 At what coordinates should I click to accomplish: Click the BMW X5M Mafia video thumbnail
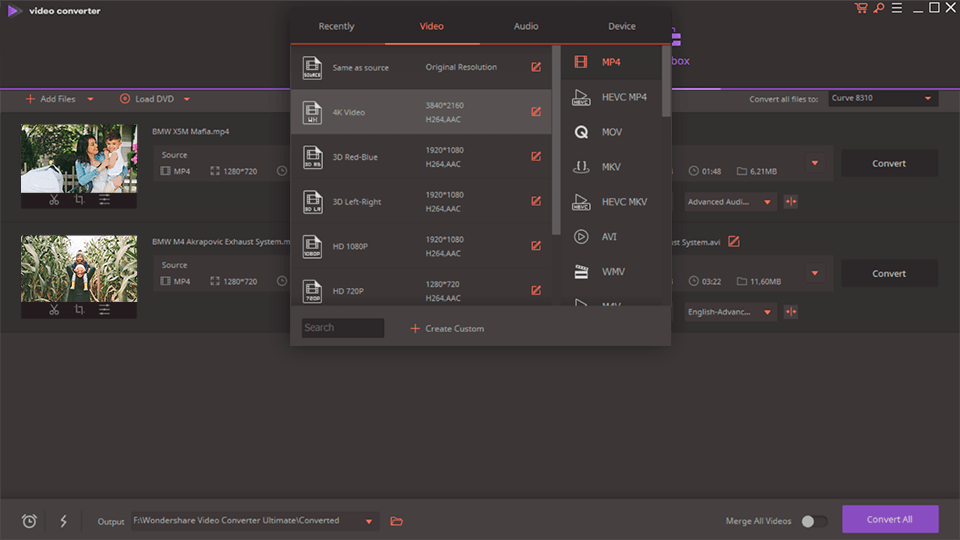[x=79, y=157]
